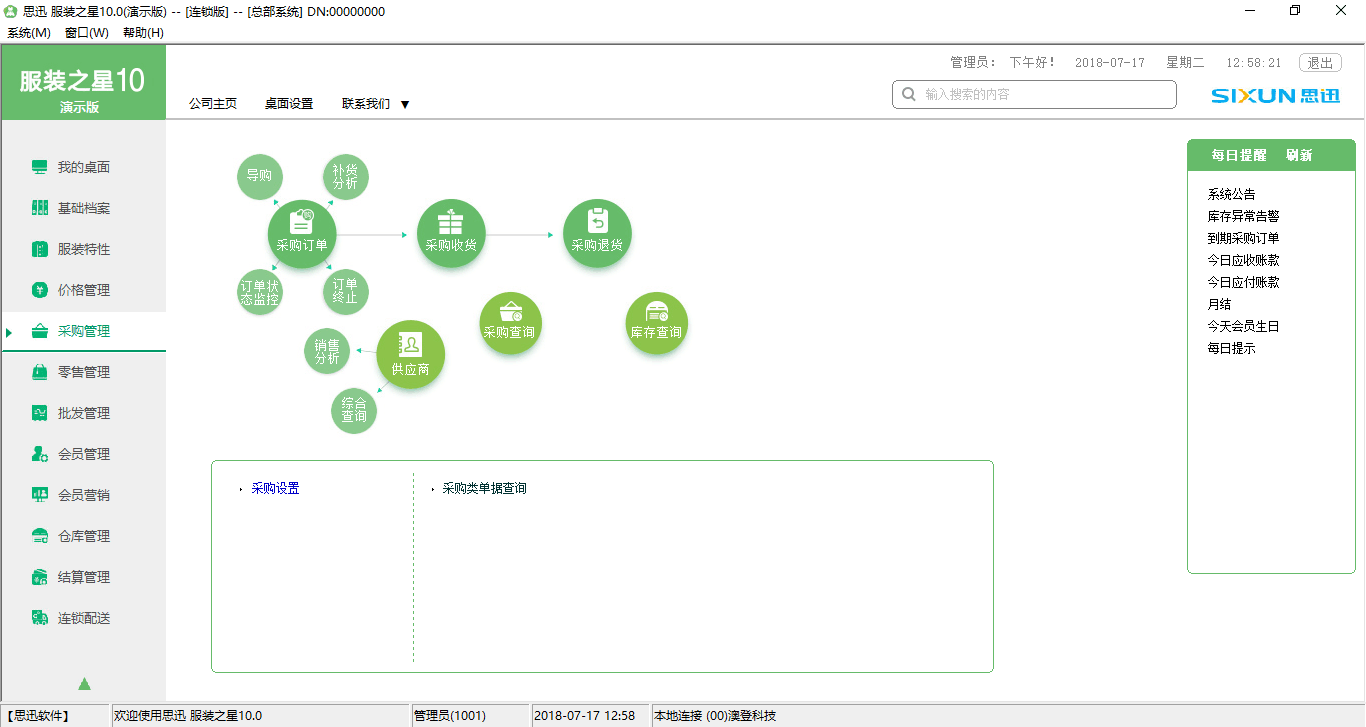
Task: Click the 销售分析 bubble
Action: [327, 351]
